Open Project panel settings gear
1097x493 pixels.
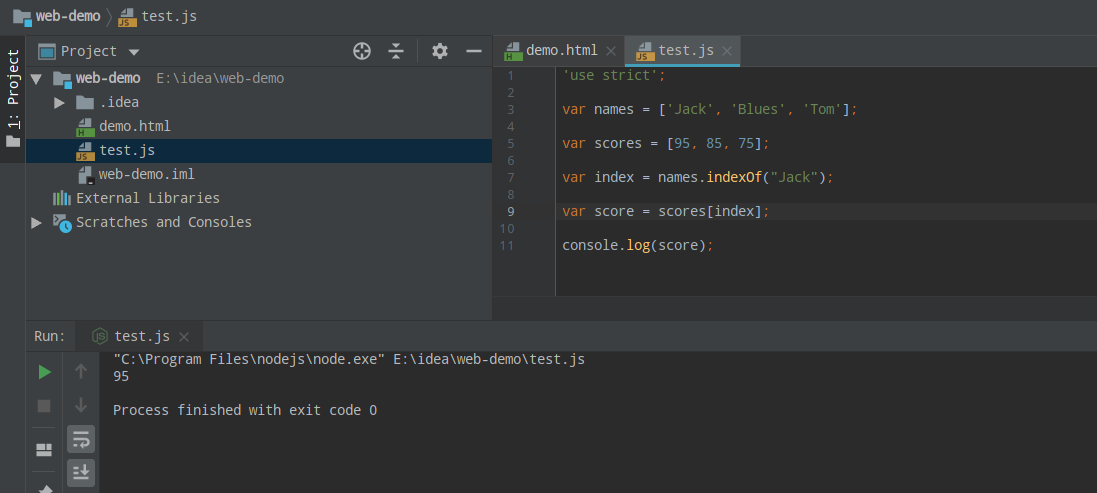coord(439,51)
